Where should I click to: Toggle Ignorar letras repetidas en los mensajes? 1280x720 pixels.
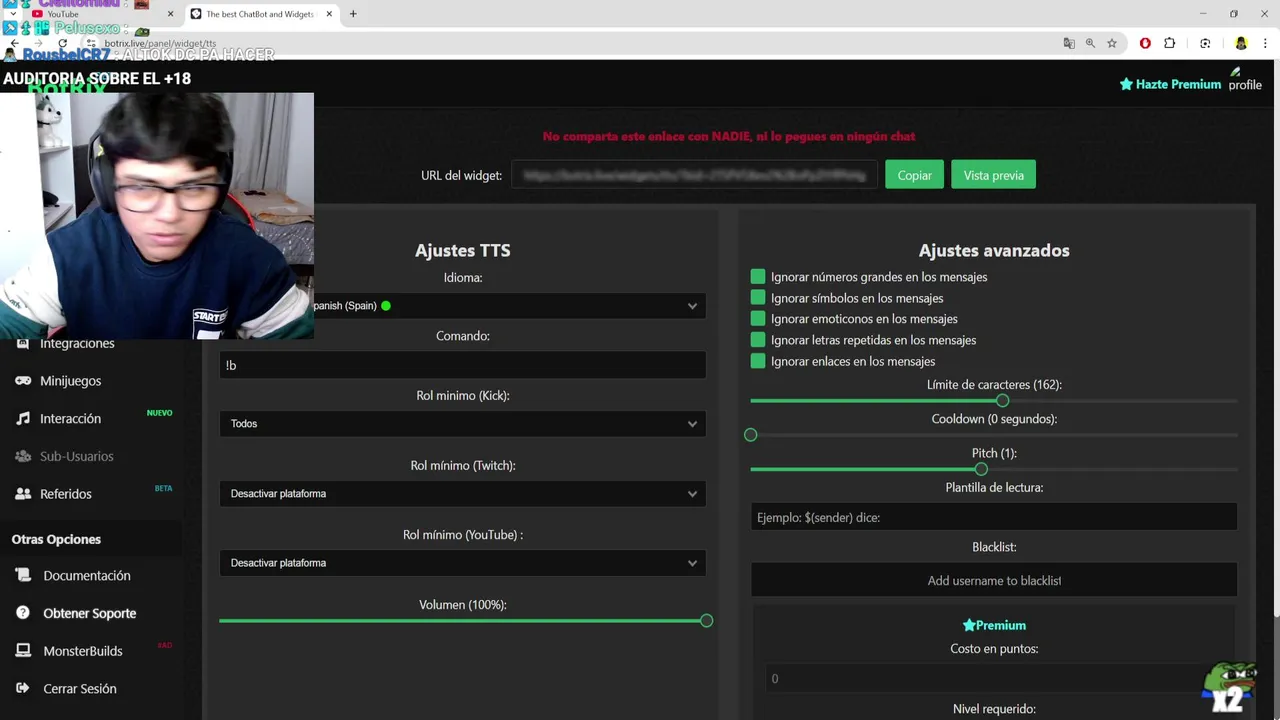758,340
